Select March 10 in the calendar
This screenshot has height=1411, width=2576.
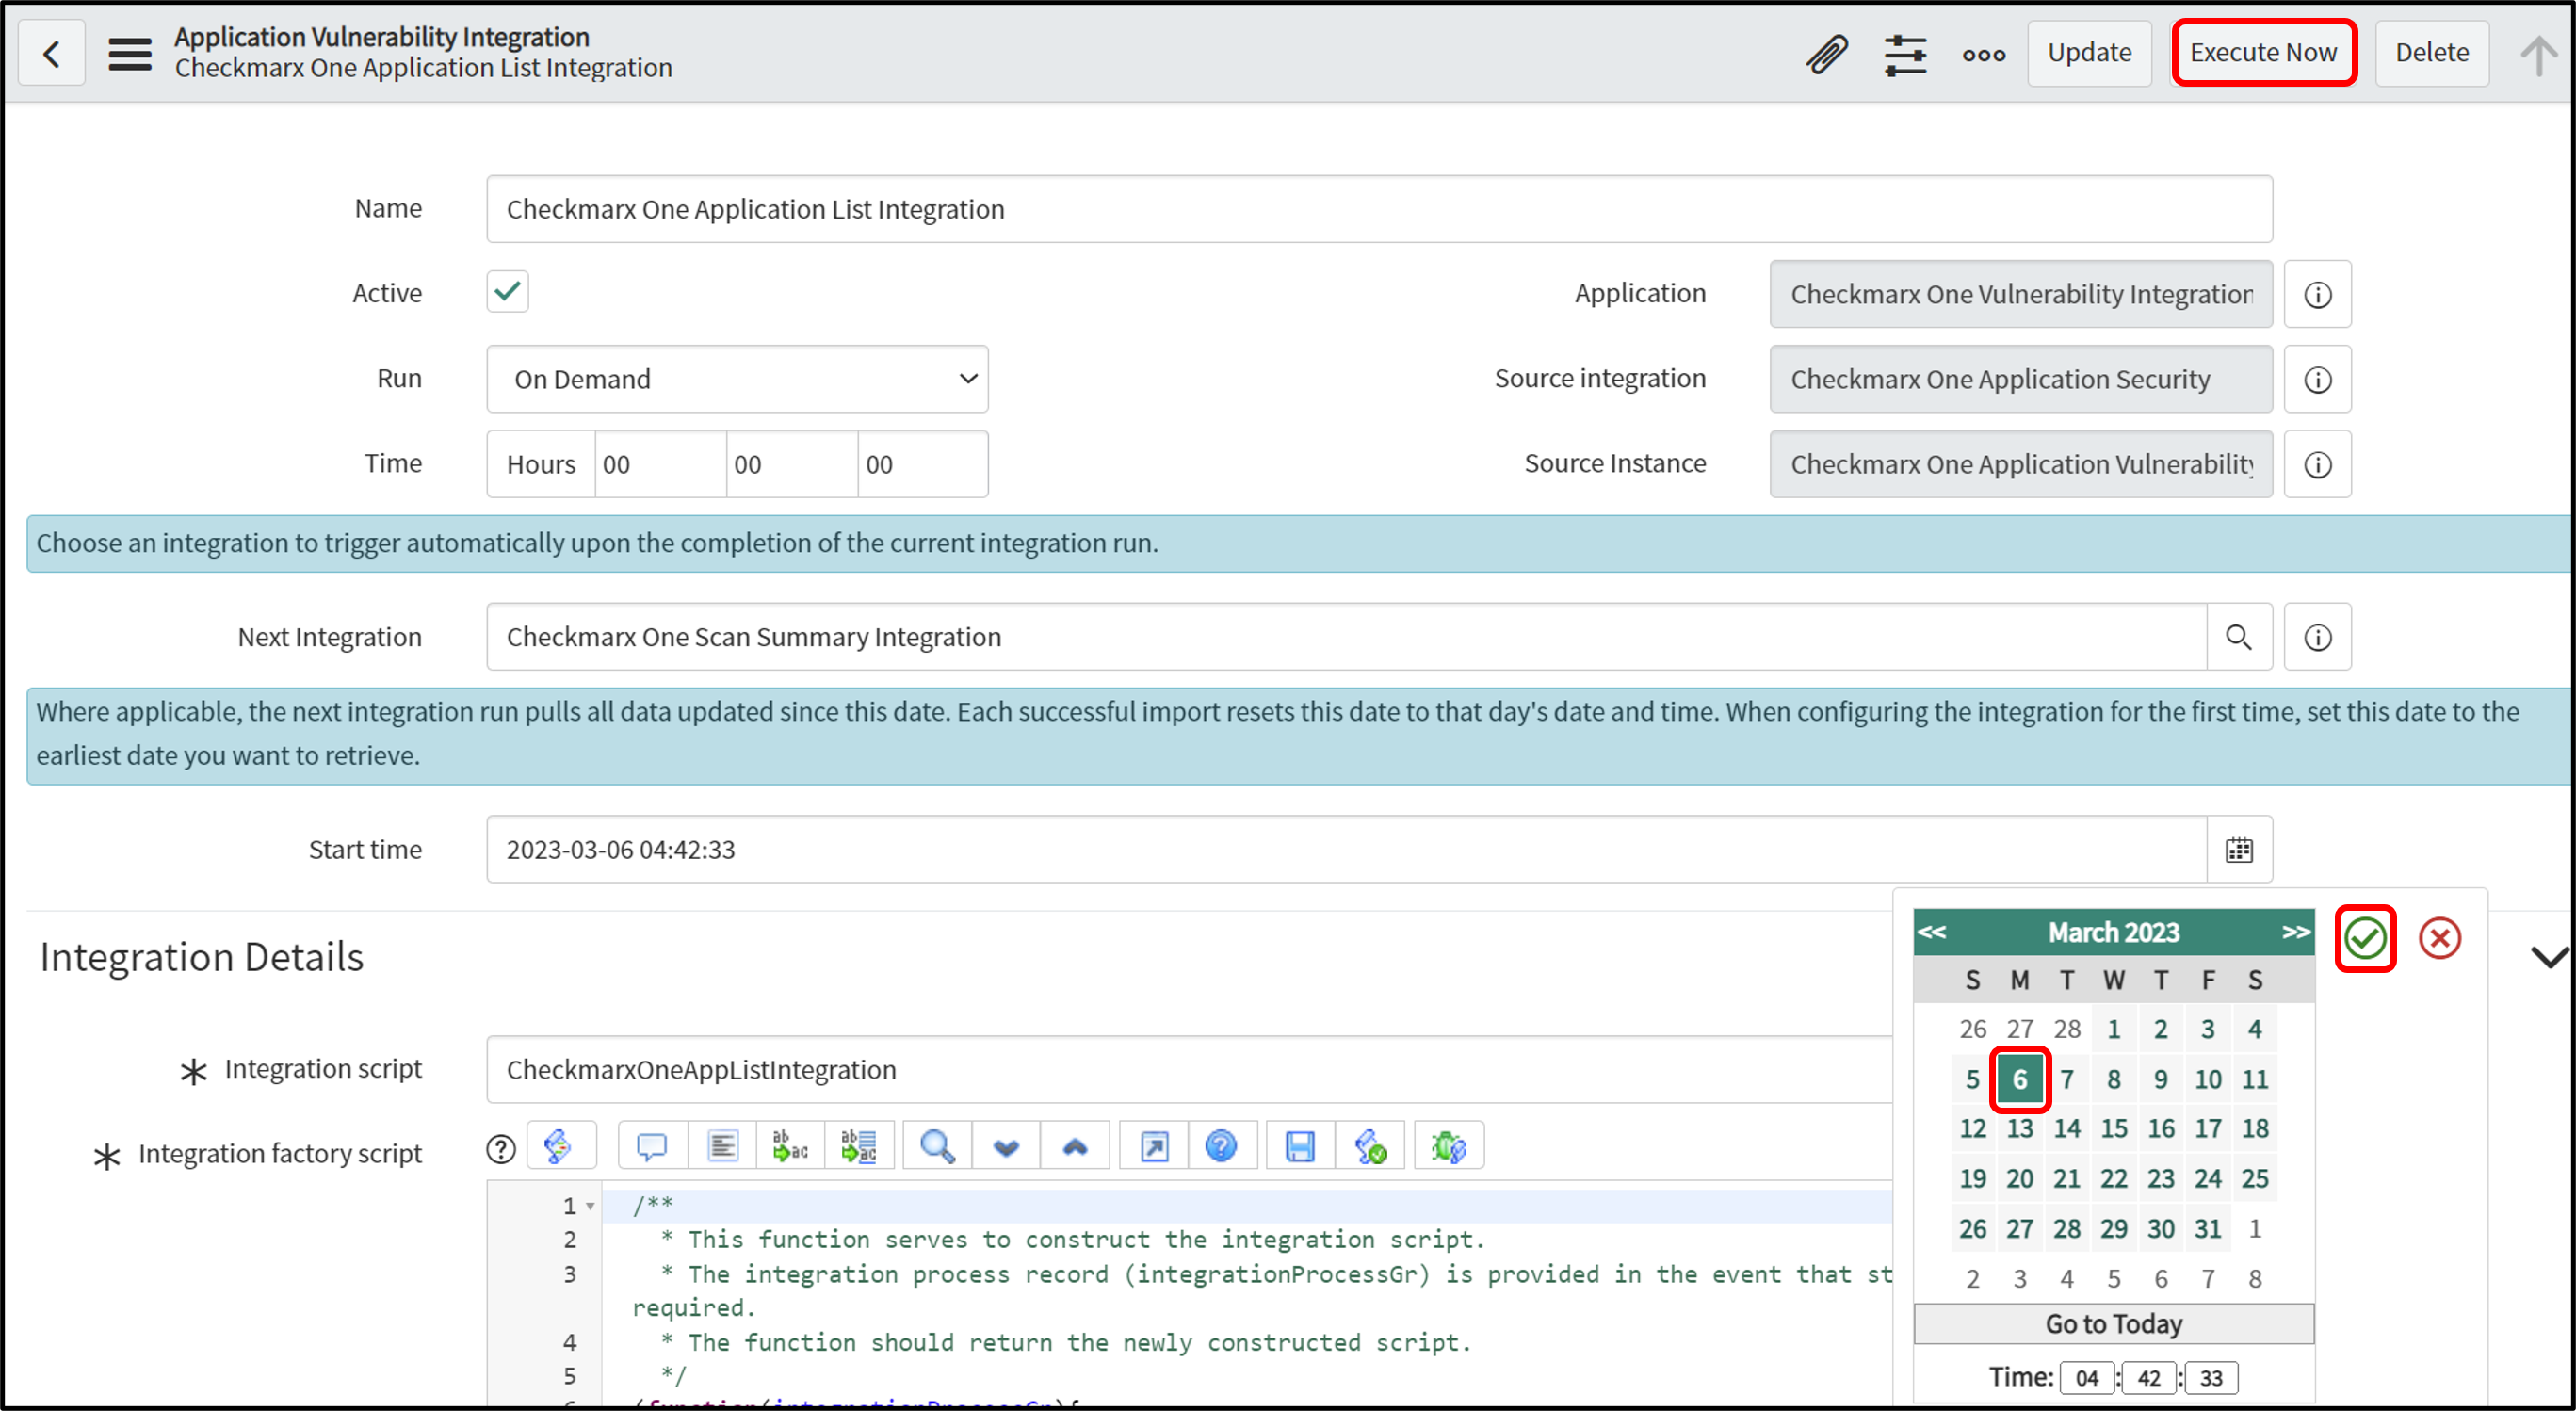pos(2207,1079)
